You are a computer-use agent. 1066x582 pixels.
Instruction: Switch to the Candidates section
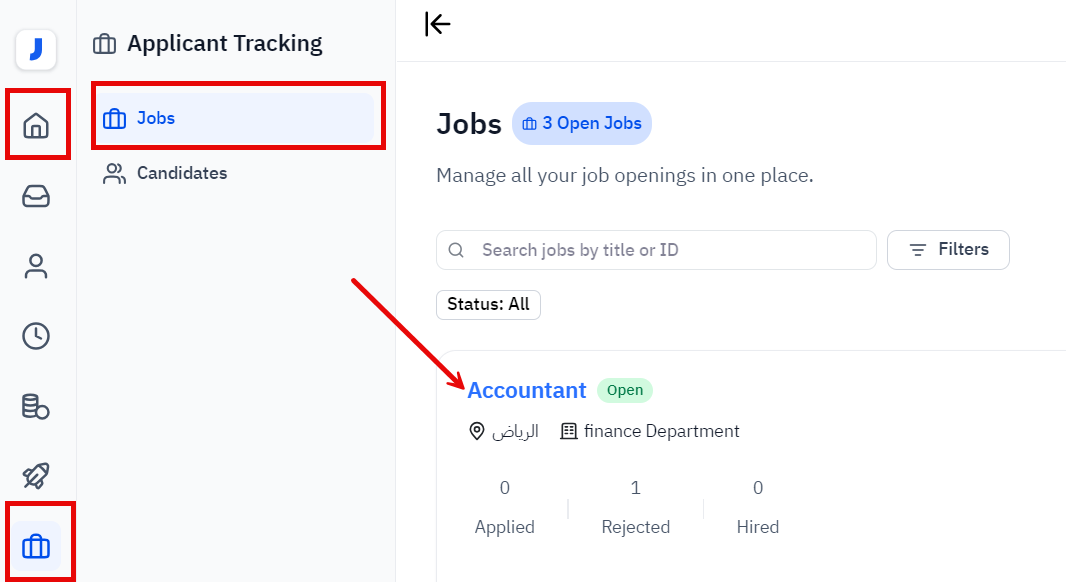[x=180, y=173]
